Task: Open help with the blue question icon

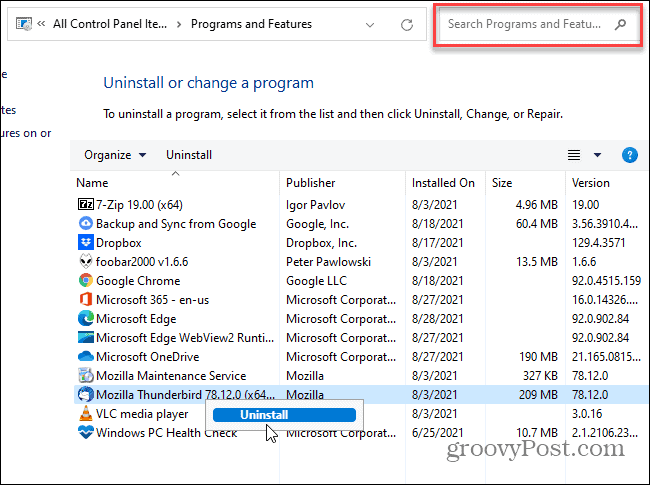Action: click(x=630, y=155)
